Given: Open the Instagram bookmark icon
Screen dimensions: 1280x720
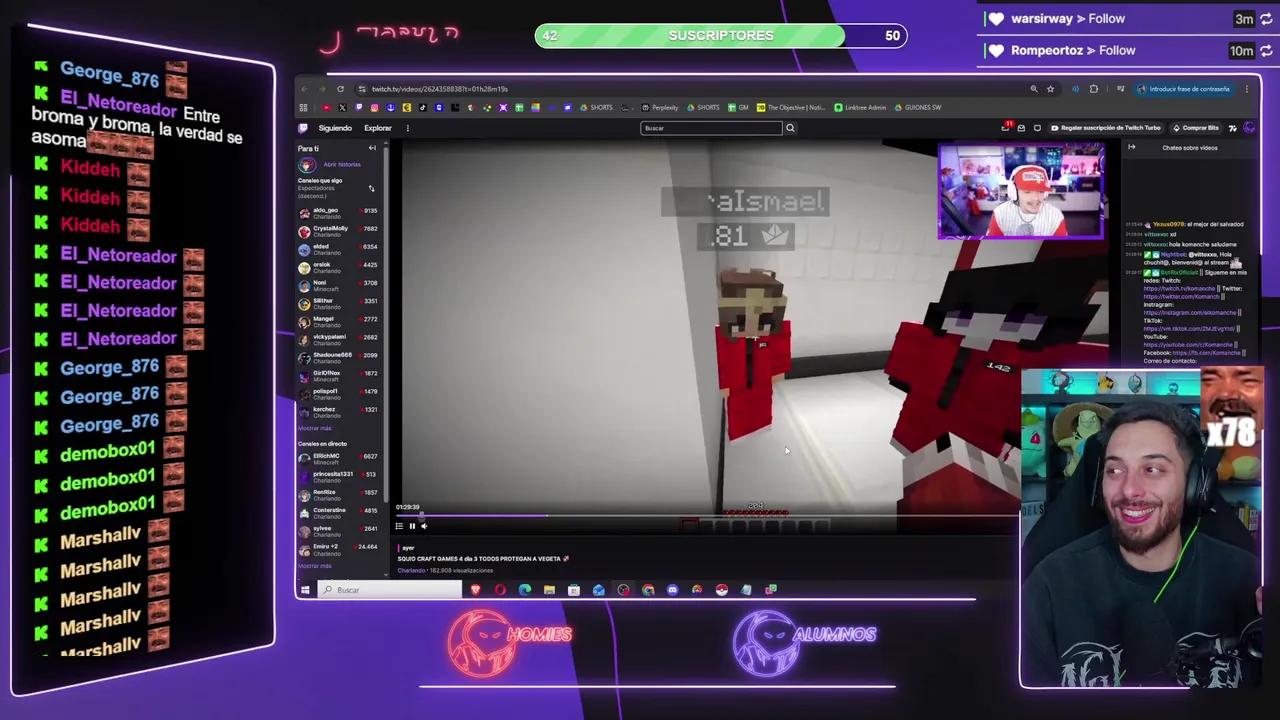Looking at the screenshot, I should coord(374,107).
